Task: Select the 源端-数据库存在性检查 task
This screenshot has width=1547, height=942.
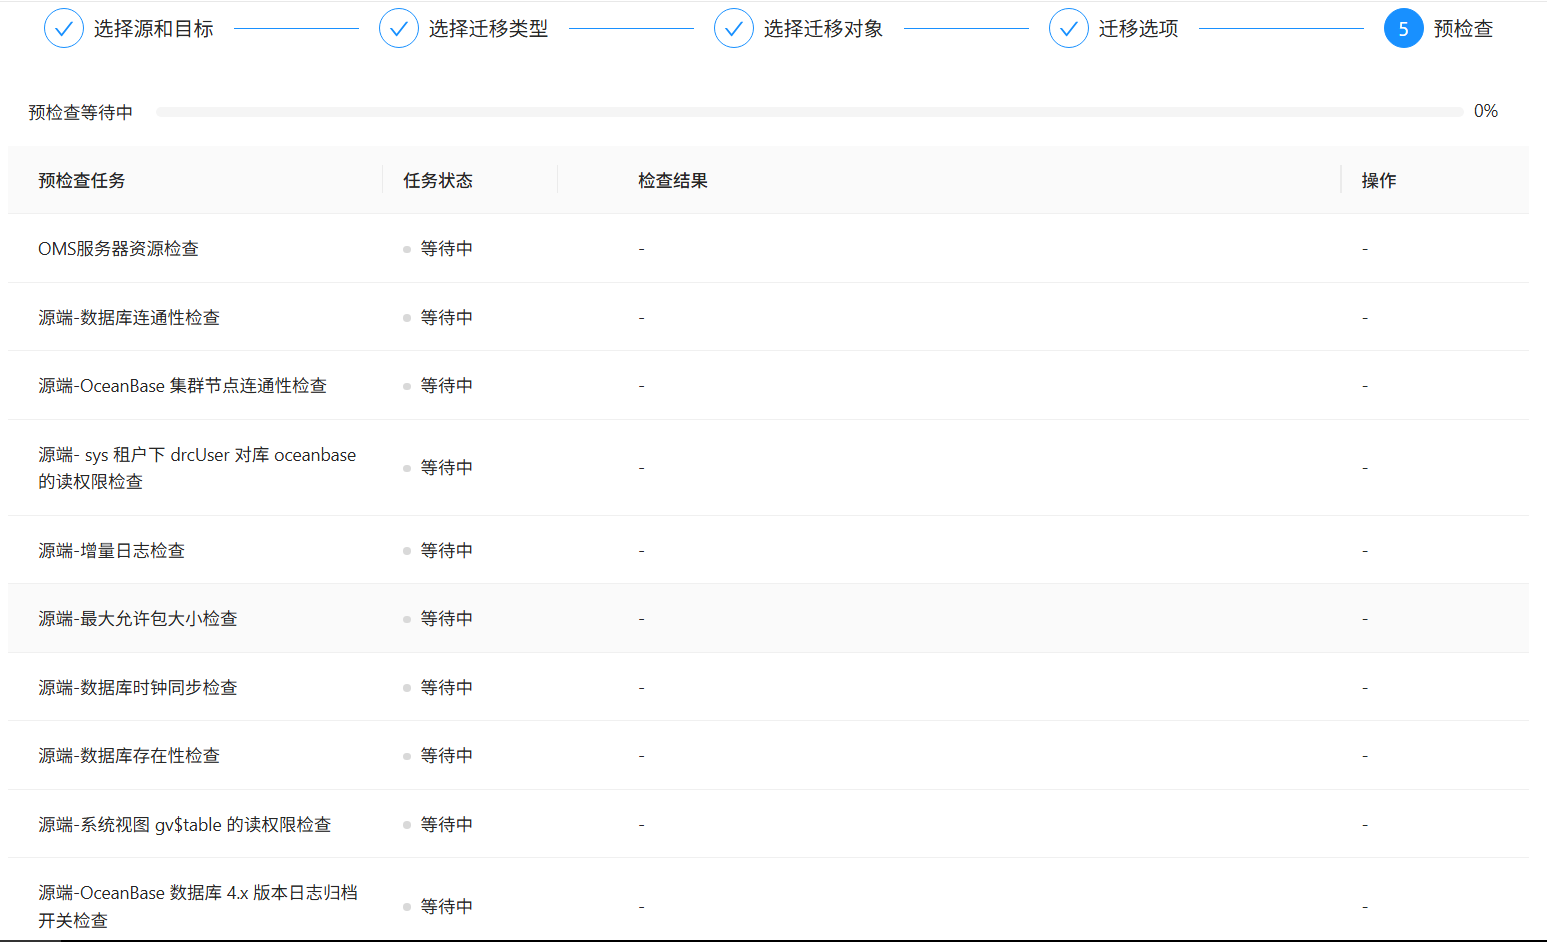Action: point(129,756)
